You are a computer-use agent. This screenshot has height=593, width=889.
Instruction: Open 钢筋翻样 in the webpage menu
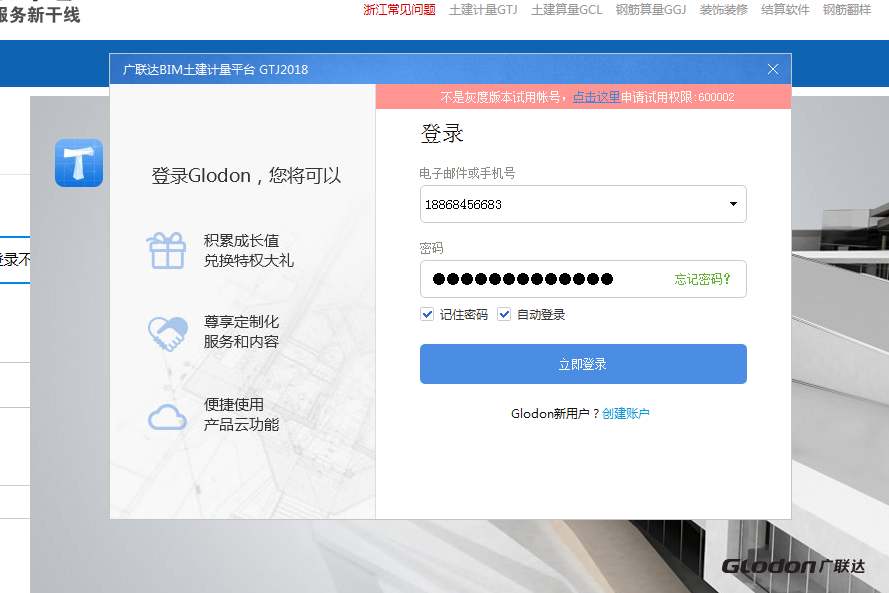pos(846,10)
